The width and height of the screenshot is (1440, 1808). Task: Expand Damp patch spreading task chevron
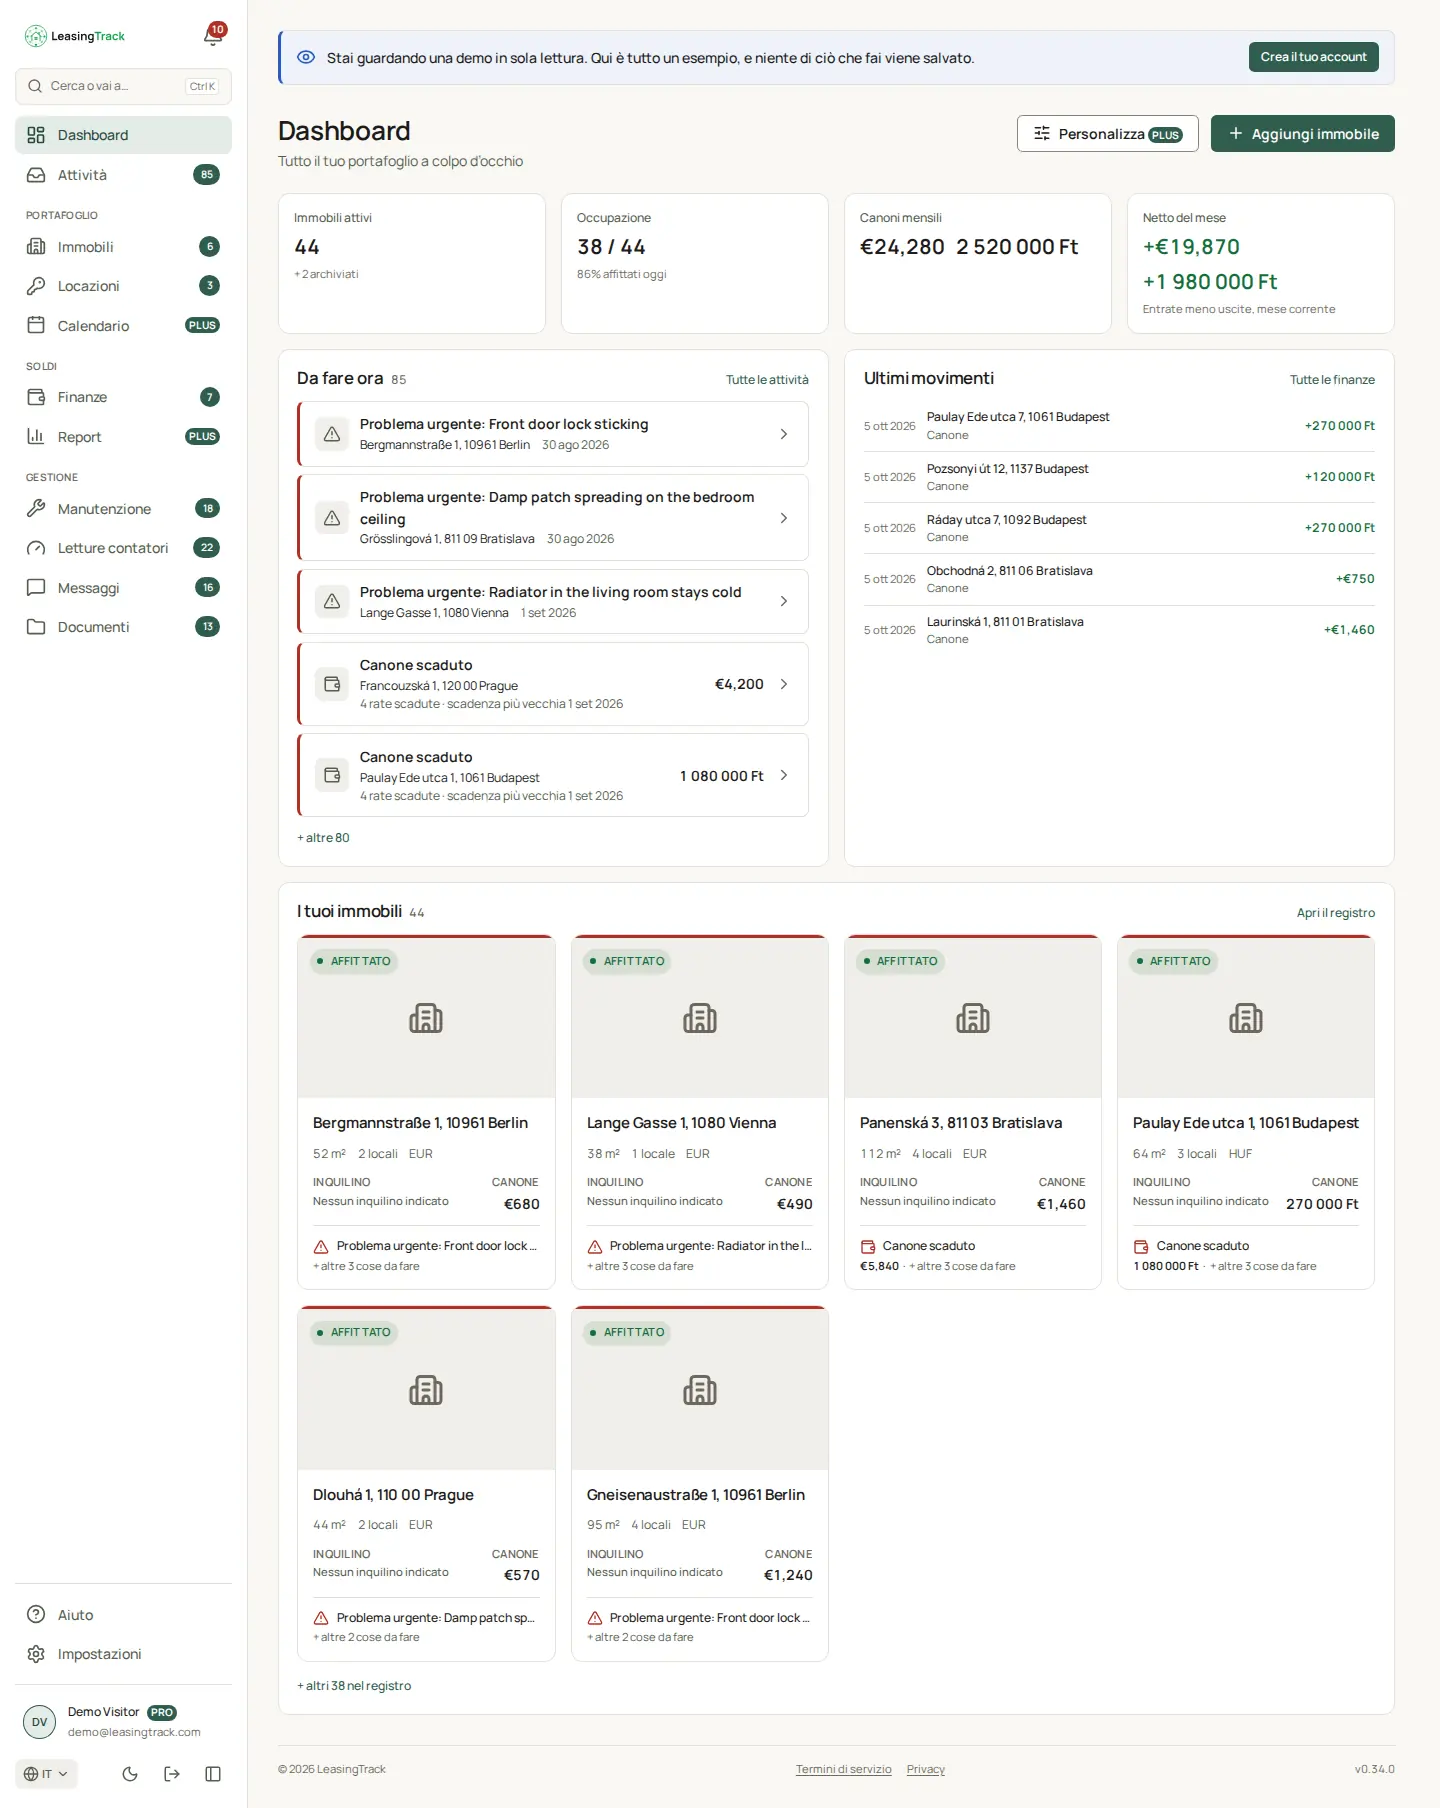pos(784,518)
